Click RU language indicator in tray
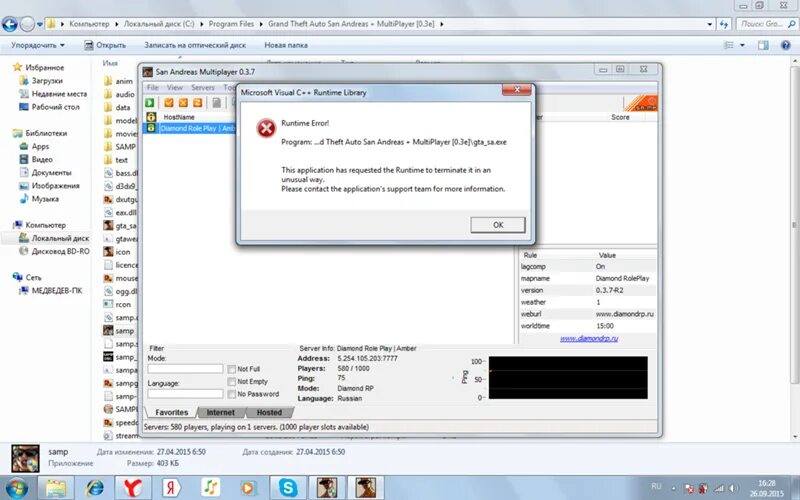Image resolution: width=800 pixels, height=500 pixels. coord(656,486)
